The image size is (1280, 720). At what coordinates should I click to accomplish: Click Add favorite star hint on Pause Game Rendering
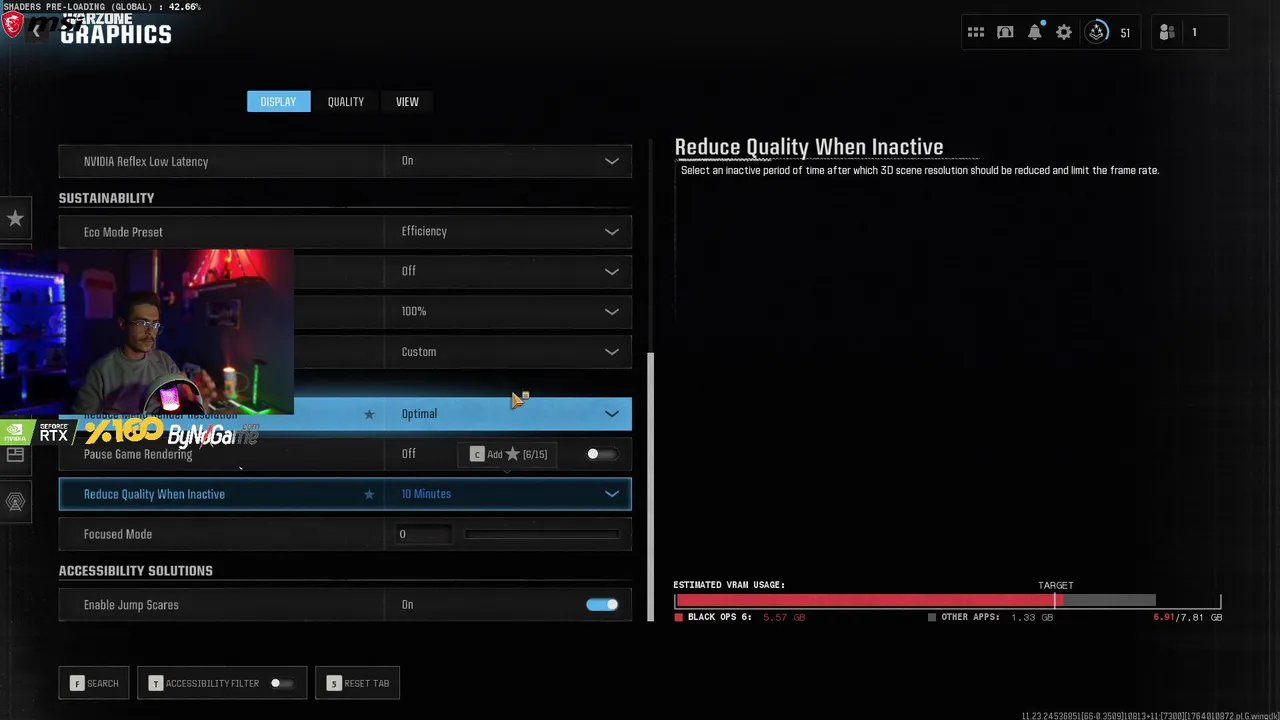[x=509, y=454]
